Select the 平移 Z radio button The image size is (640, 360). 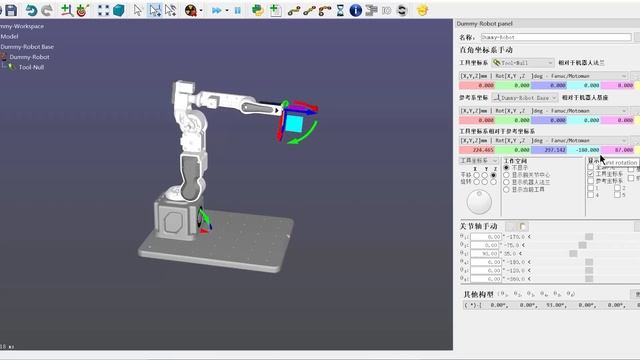tap(493, 175)
